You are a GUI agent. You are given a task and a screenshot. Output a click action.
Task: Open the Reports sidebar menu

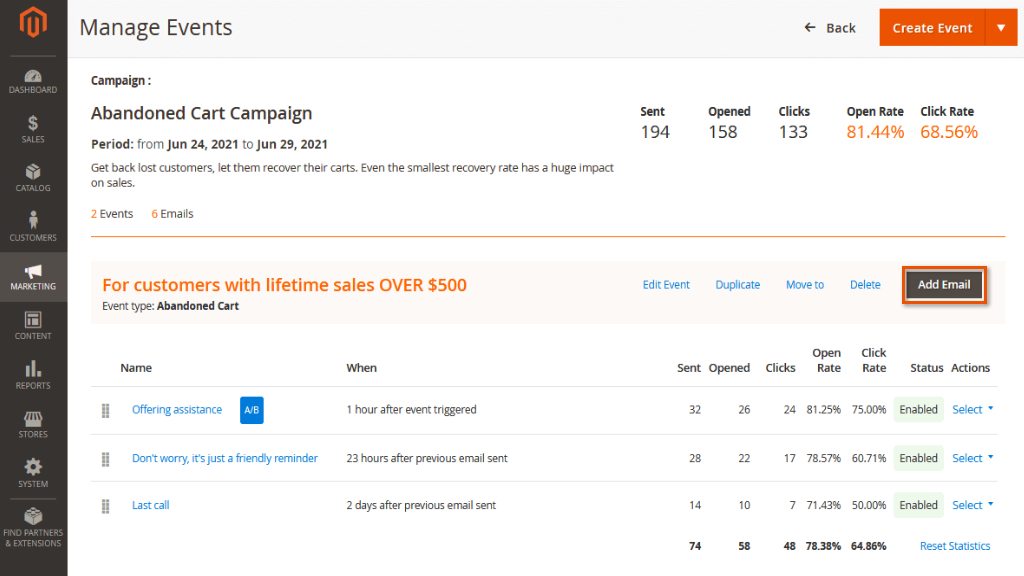pyautogui.click(x=33, y=376)
